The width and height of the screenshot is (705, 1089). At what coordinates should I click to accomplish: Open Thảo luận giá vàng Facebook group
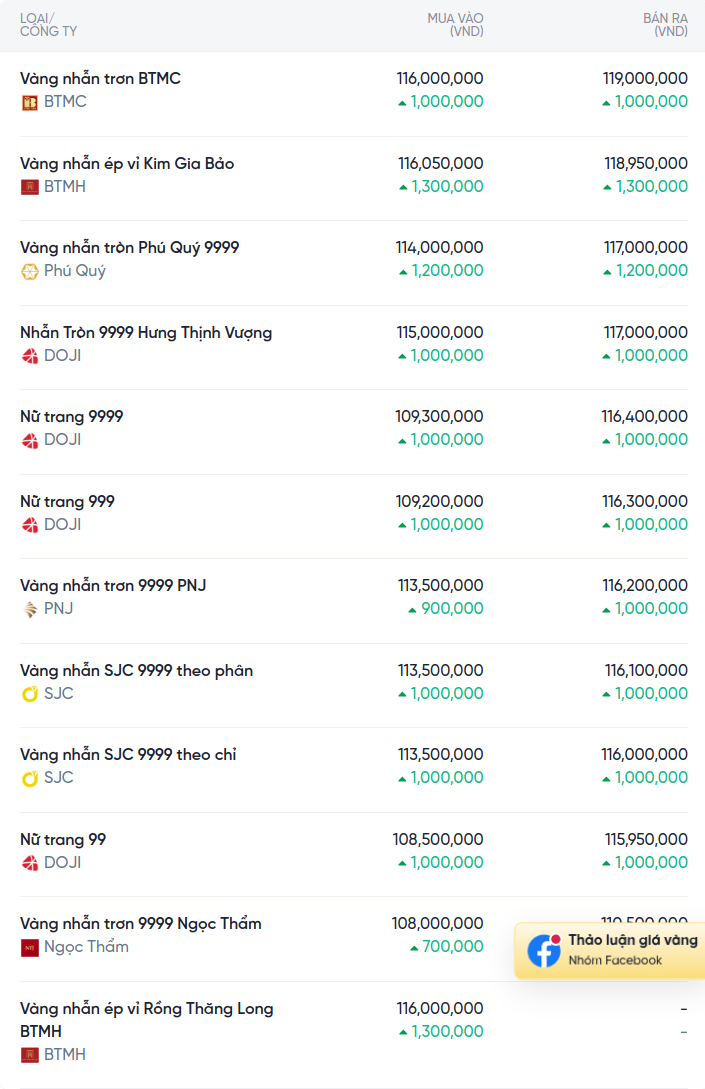(x=632, y=941)
